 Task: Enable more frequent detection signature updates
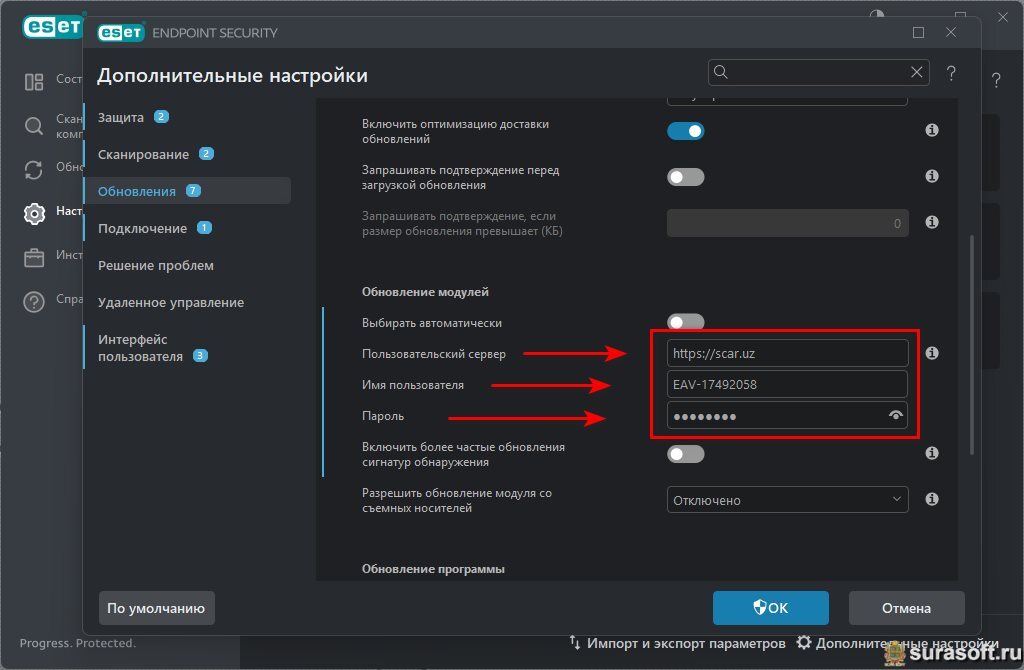coord(686,454)
